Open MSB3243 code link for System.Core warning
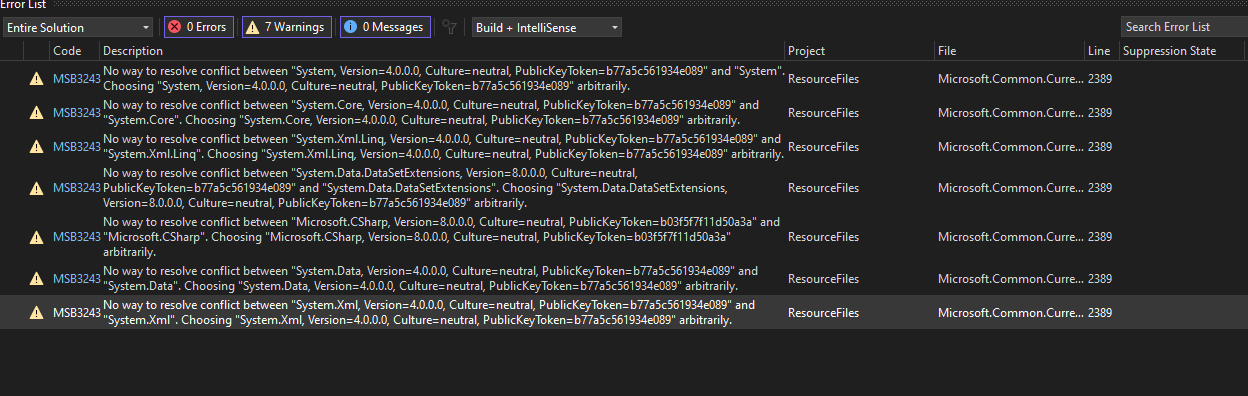Viewport: 1248px width, 396px height. [x=77, y=112]
